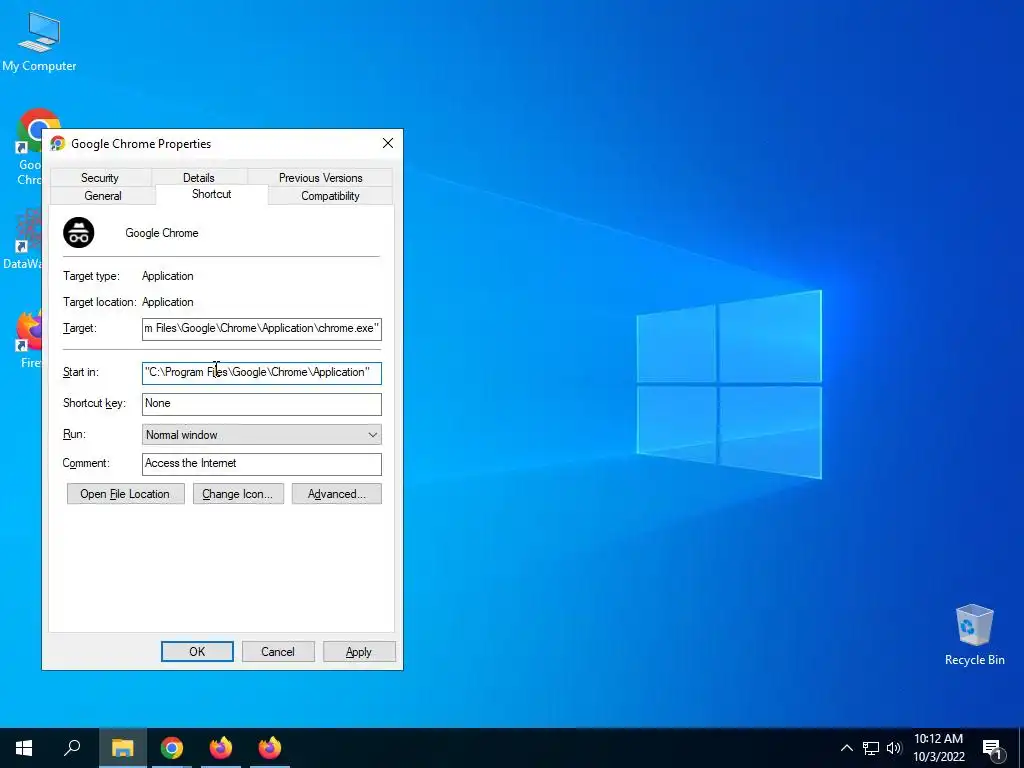Image resolution: width=1024 pixels, height=768 pixels.
Task: Click the Open File Location button
Action: pos(125,494)
